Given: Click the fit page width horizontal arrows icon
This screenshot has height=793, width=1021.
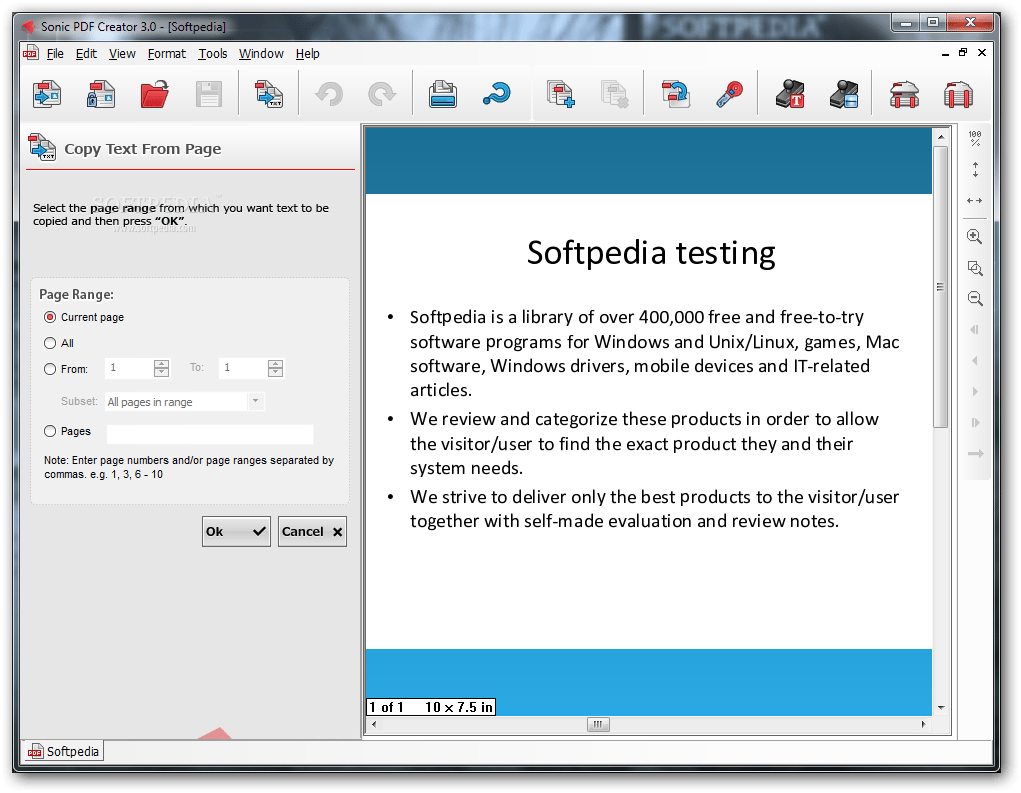Looking at the screenshot, I should coord(975,201).
